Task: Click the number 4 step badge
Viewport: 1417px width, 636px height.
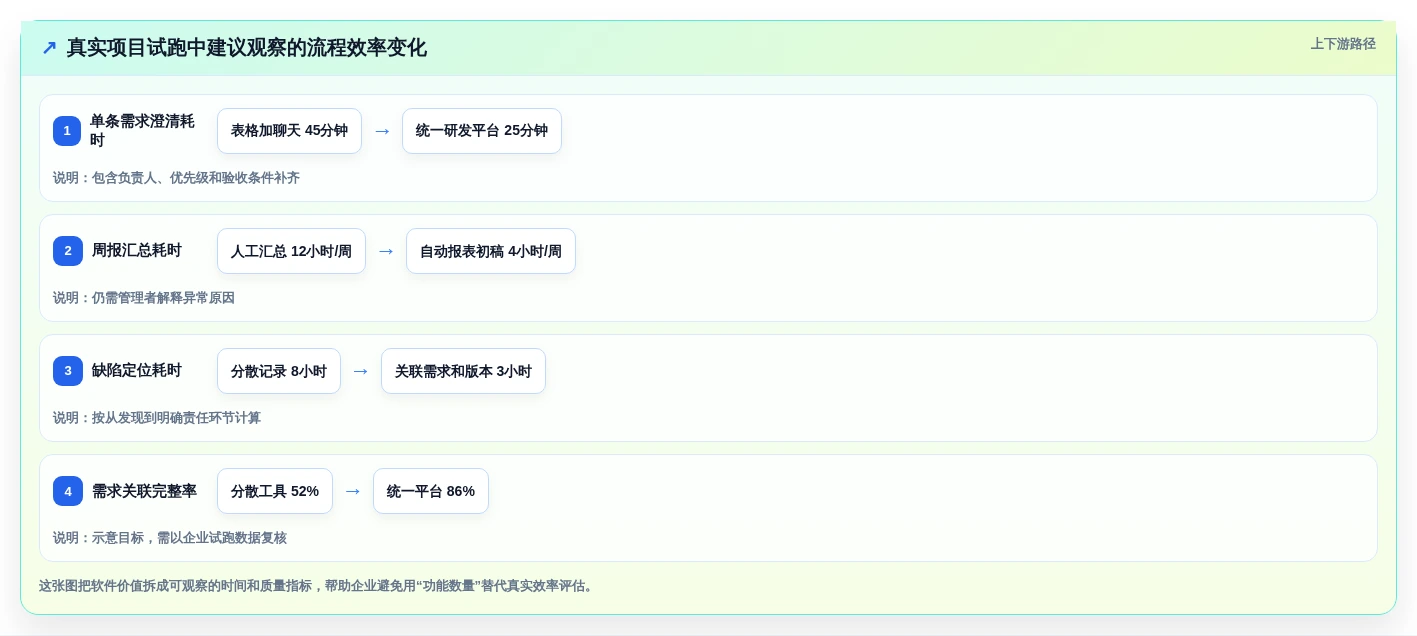Action: coord(67,491)
